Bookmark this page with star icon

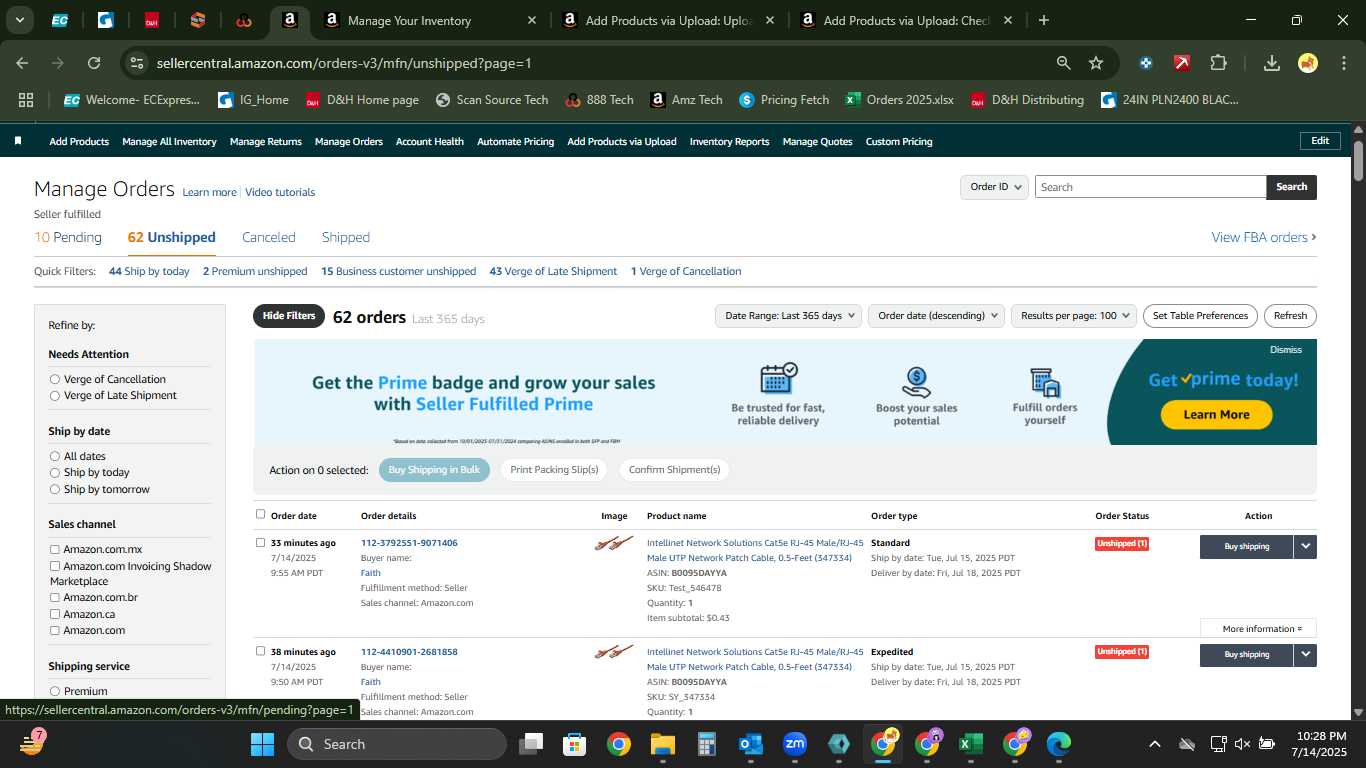tap(1096, 63)
